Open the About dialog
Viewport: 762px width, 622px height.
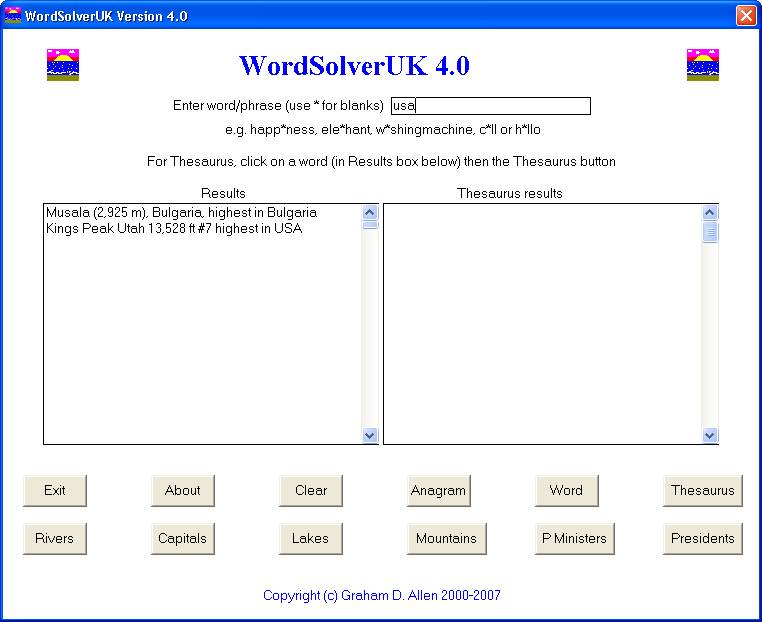coord(183,491)
